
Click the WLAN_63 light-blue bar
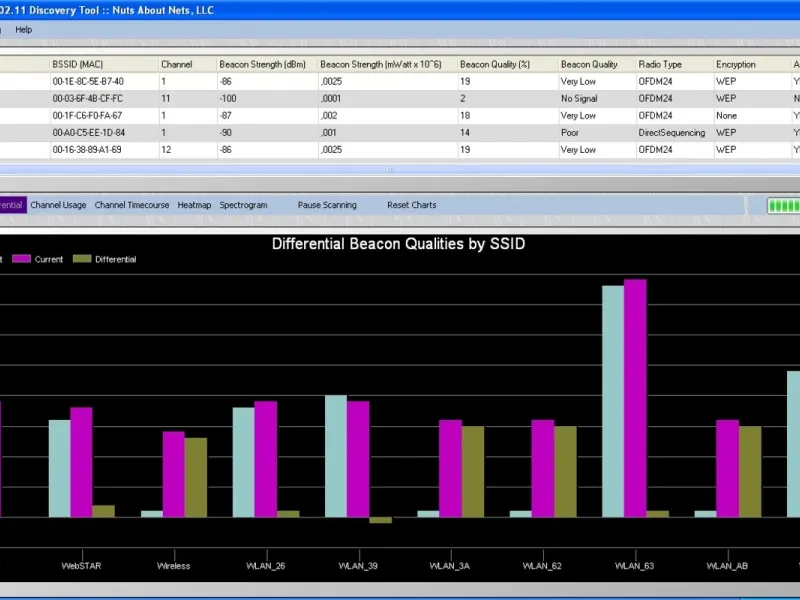(613, 402)
